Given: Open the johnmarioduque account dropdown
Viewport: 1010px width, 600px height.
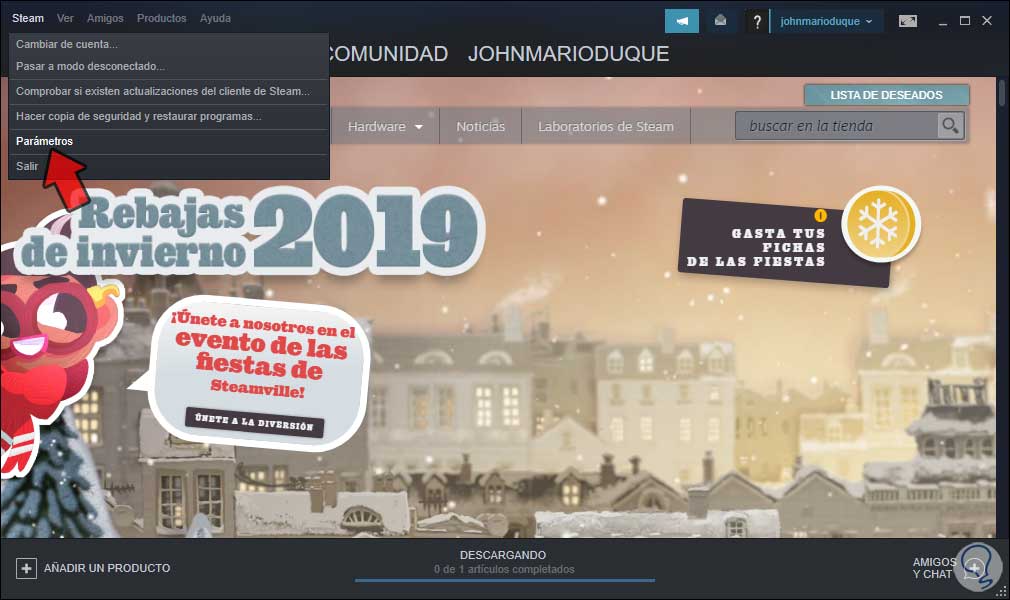Looking at the screenshot, I should click(826, 21).
